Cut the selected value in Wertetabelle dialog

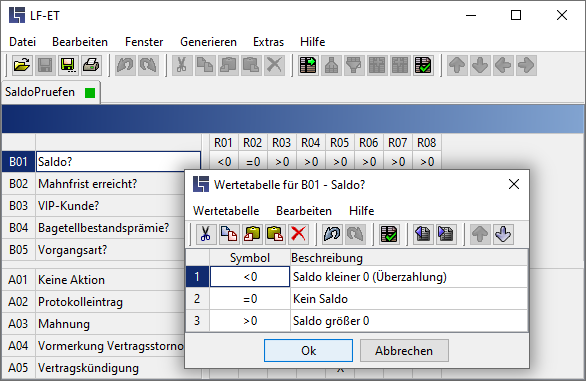tap(206, 234)
